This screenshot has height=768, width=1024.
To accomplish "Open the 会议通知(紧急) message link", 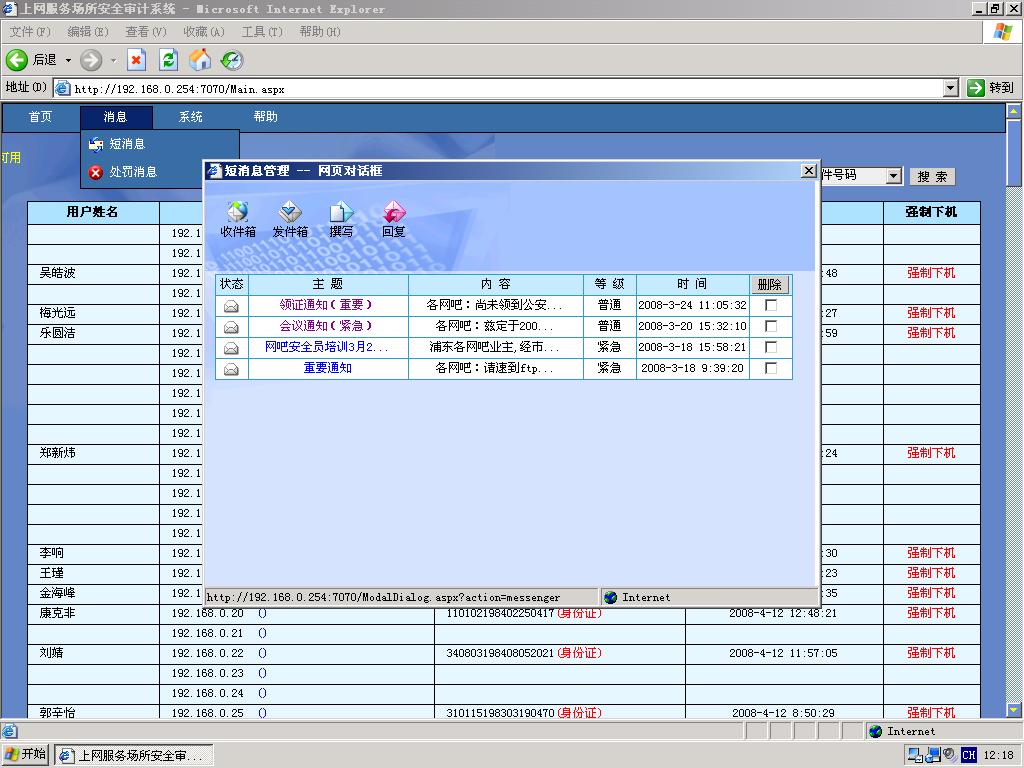I will tap(325, 326).
